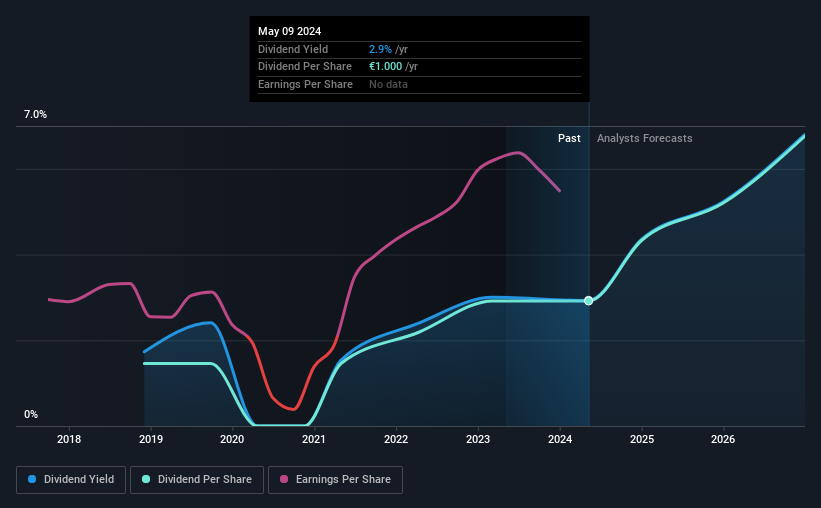Toggle the Dividend Yield legend button
The height and width of the screenshot is (508, 821).
tap(71, 480)
